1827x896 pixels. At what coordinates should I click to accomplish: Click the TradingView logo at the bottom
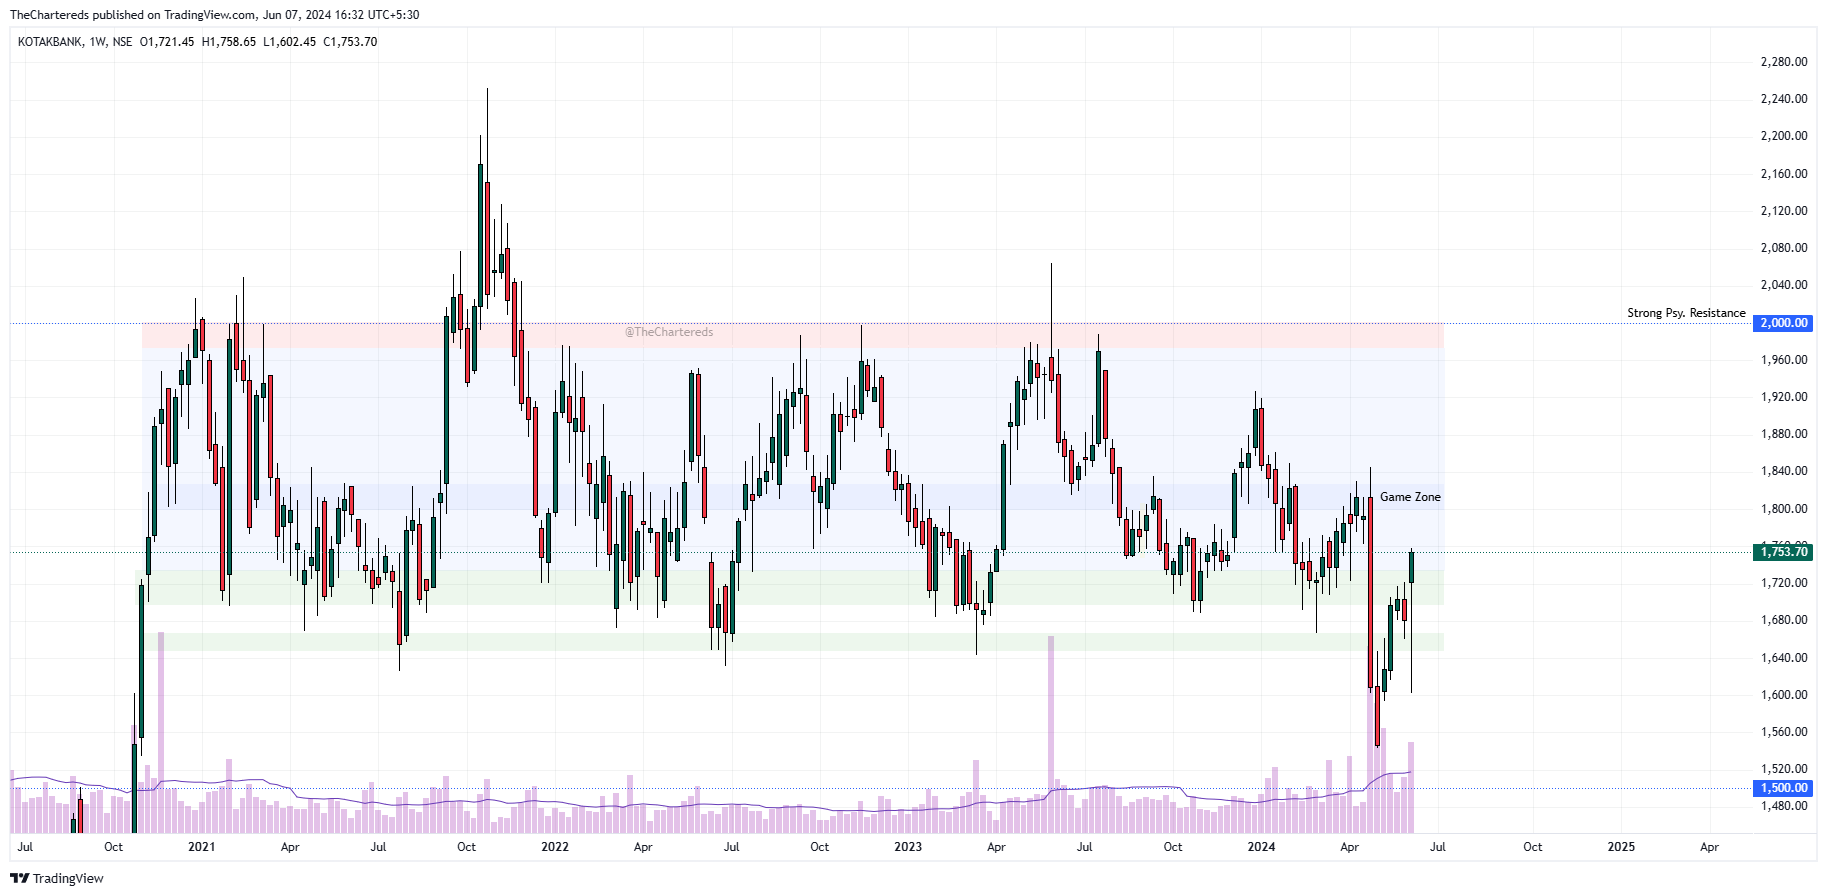[x=57, y=878]
